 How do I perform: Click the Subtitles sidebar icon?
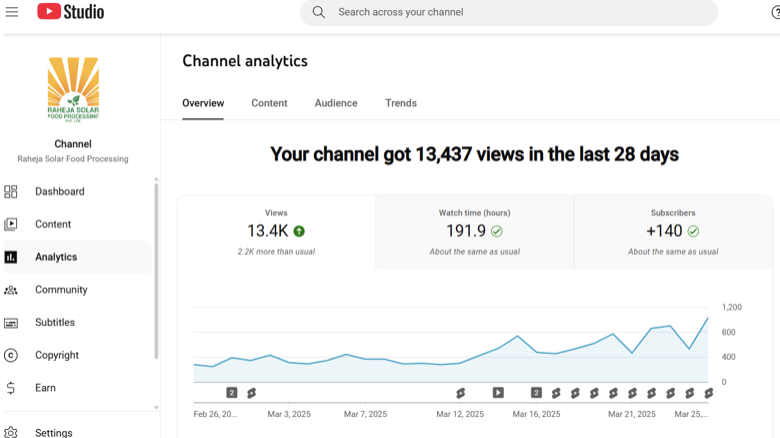tap(10, 323)
